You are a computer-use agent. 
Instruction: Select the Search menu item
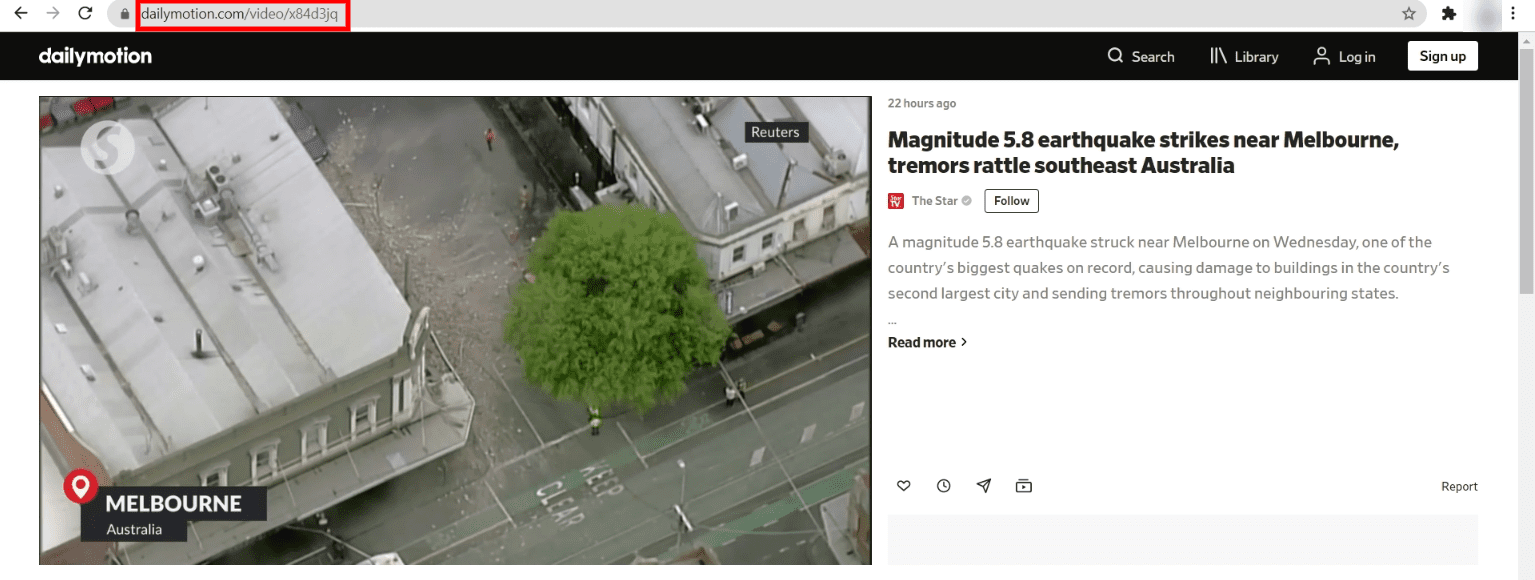(x=1152, y=56)
